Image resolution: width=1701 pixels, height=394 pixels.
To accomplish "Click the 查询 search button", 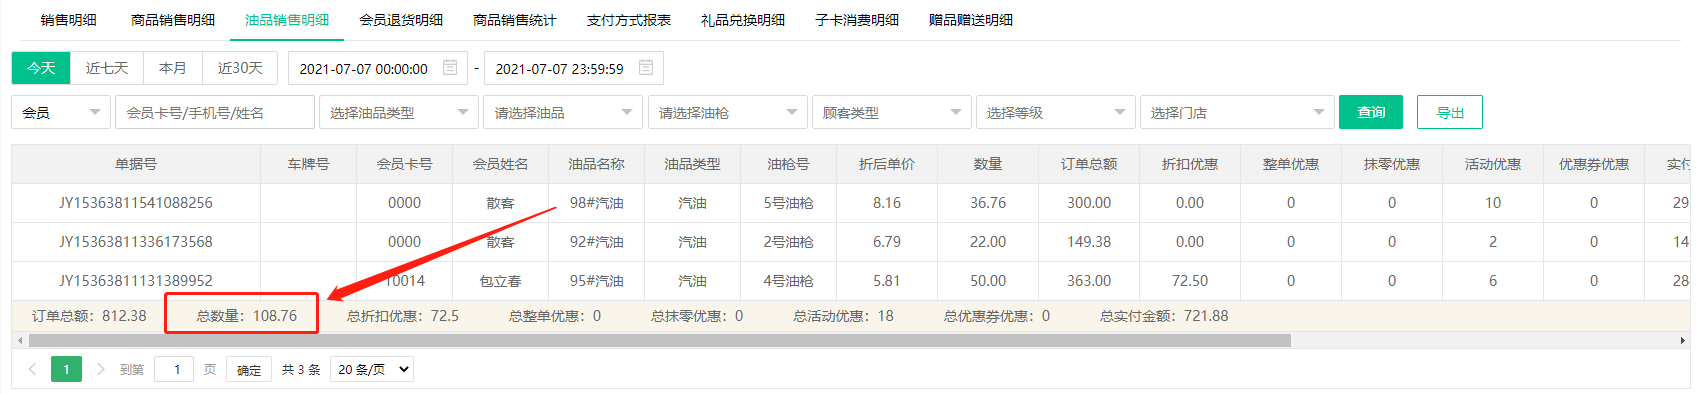I will point(1371,112).
